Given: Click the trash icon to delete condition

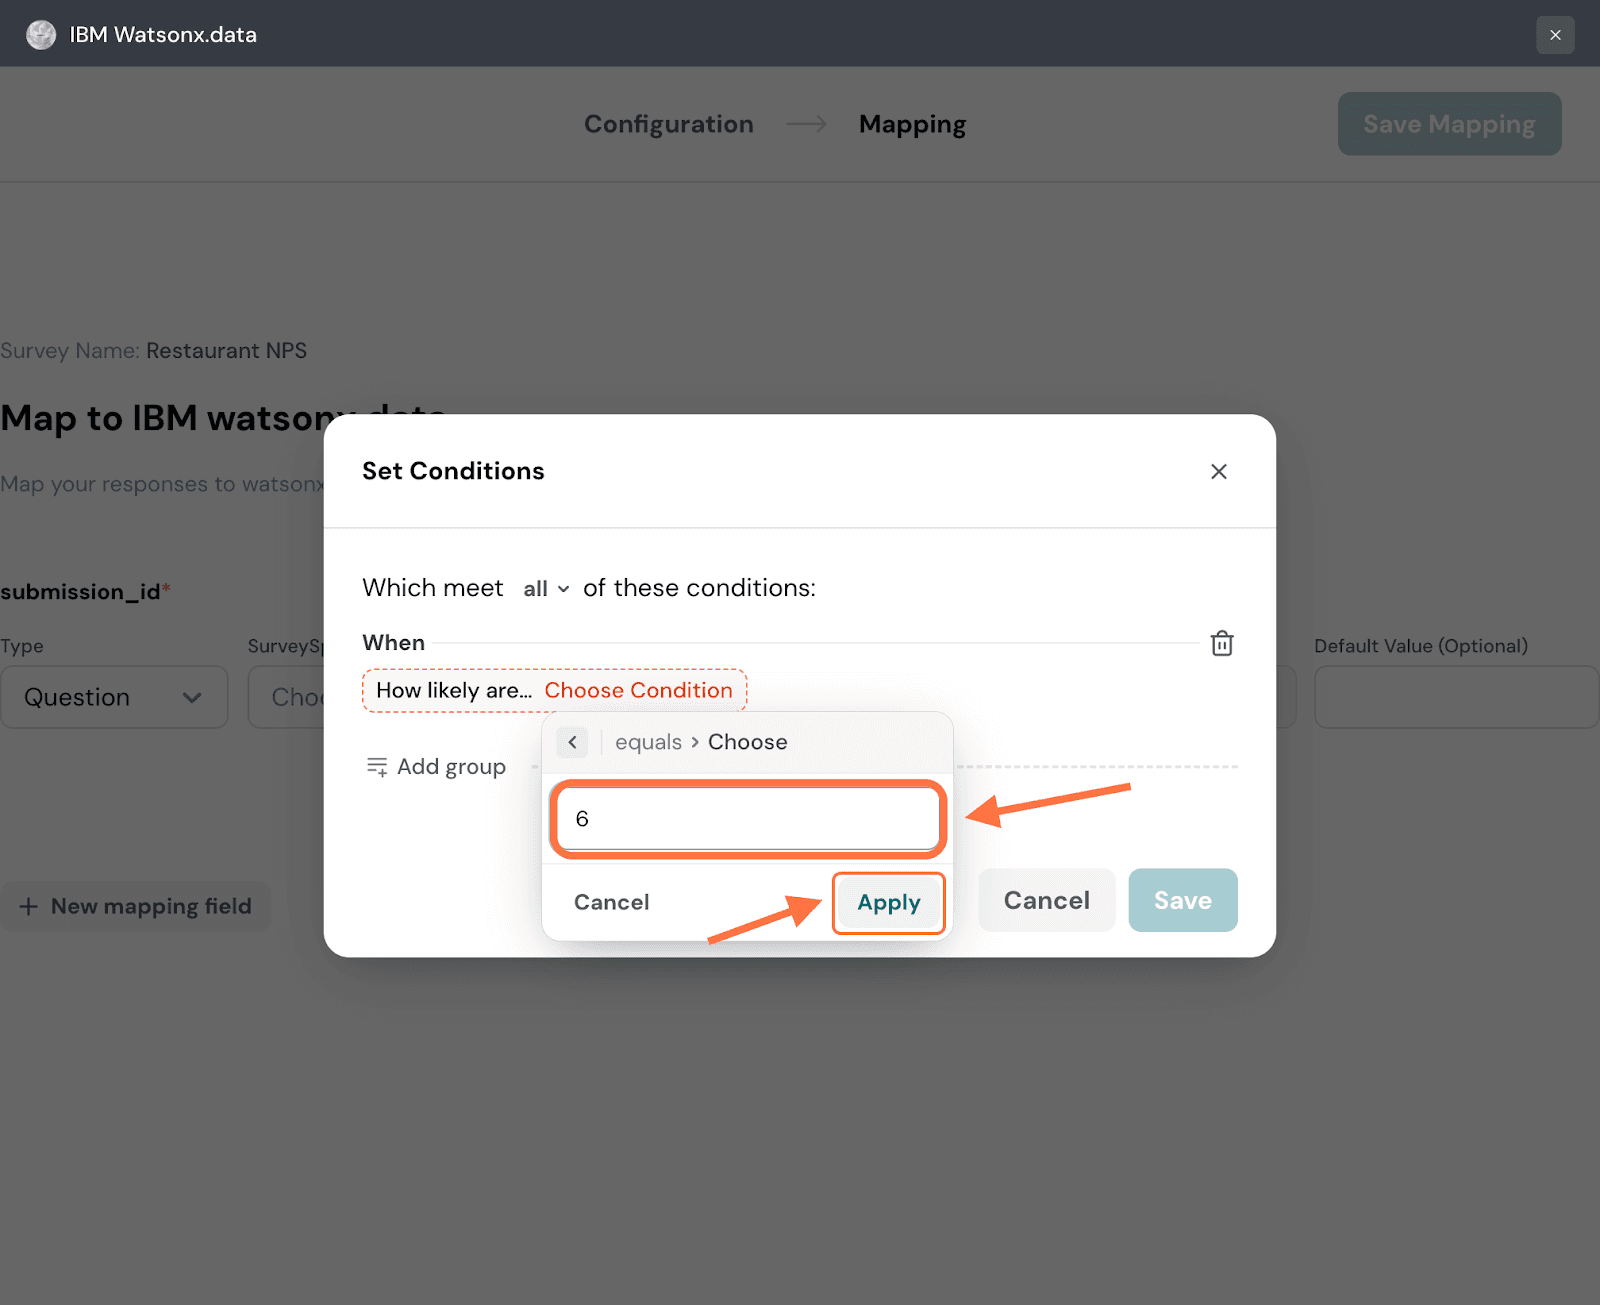Looking at the screenshot, I should tap(1221, 643).
